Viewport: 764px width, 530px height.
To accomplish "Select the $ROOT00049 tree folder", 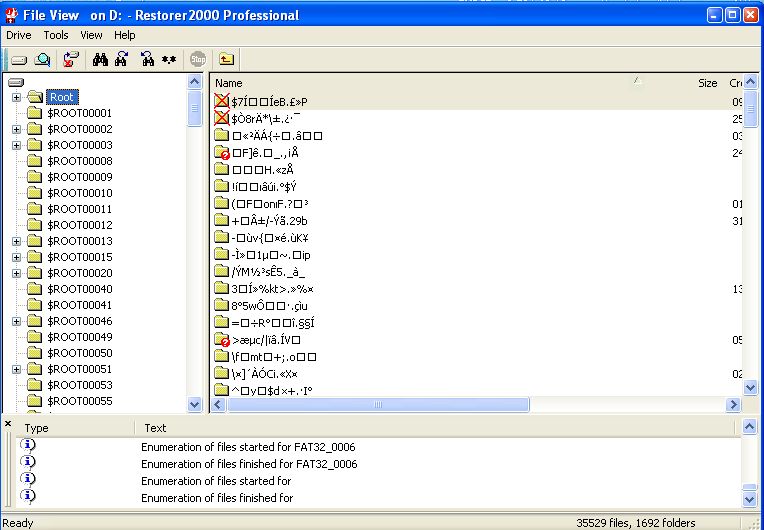I will pyautogui.click(x=80, y=337).
